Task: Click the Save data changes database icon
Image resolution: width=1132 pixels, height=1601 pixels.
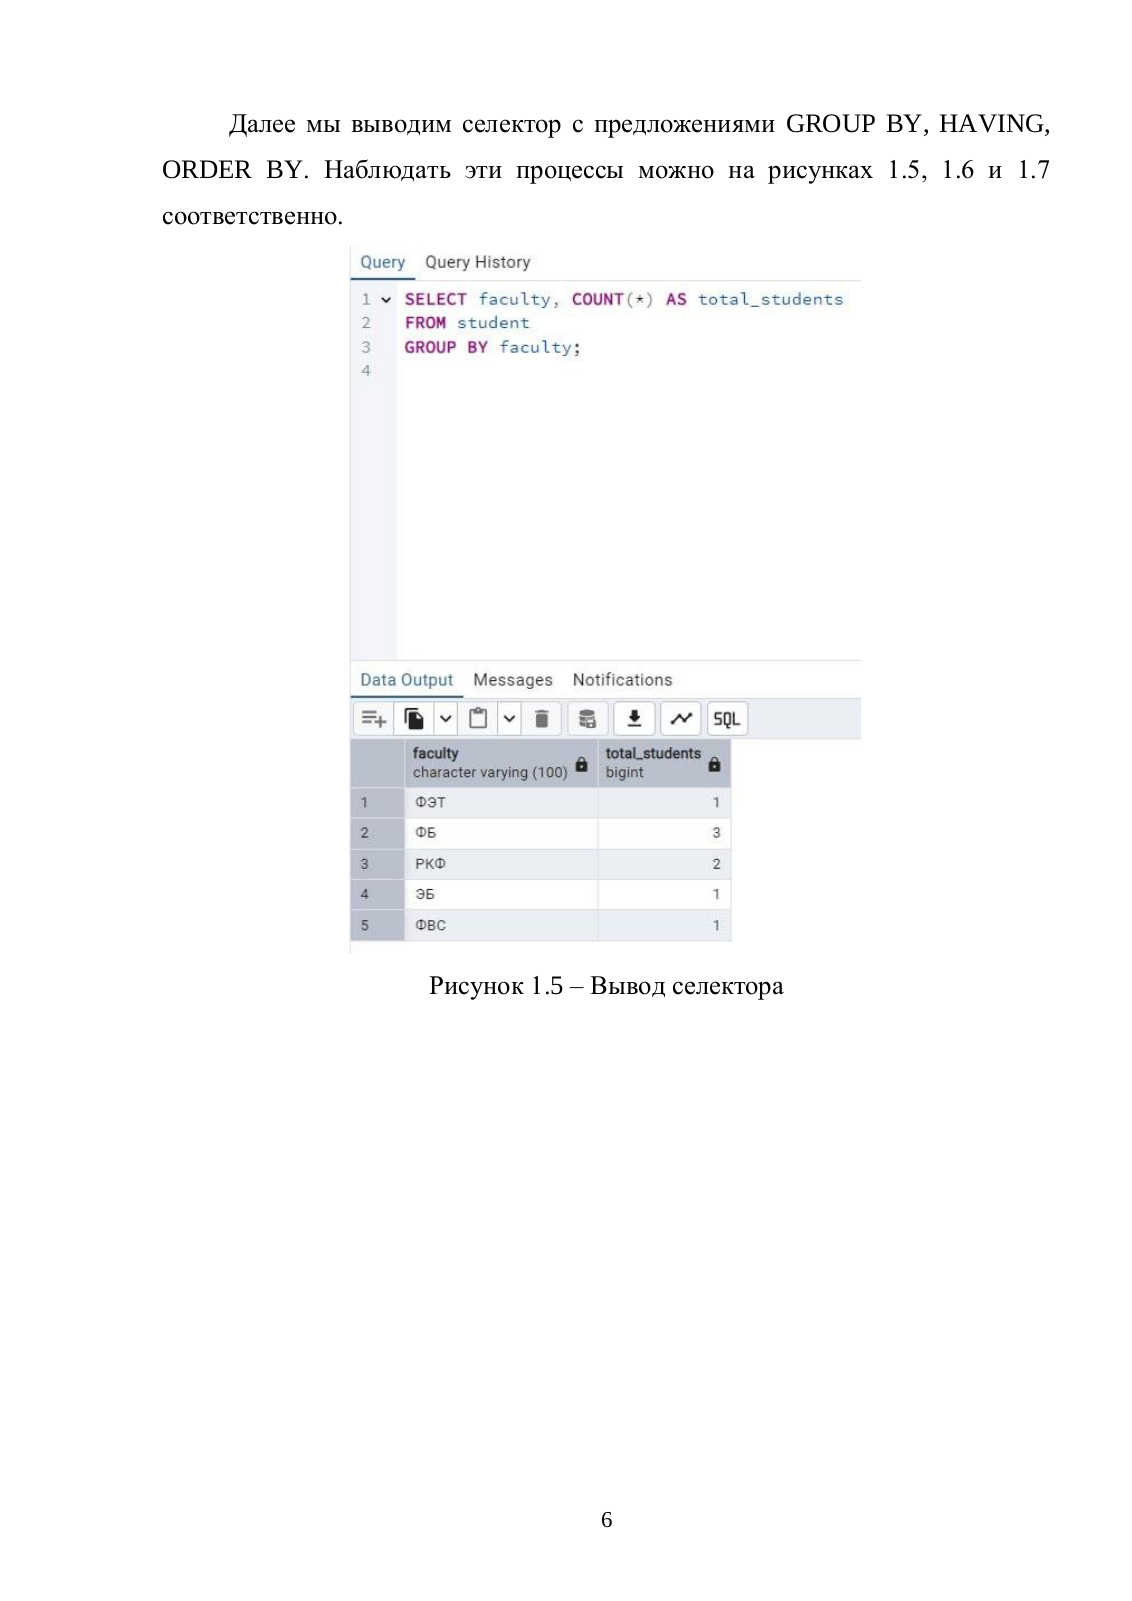Action: [x=588, y=719]
